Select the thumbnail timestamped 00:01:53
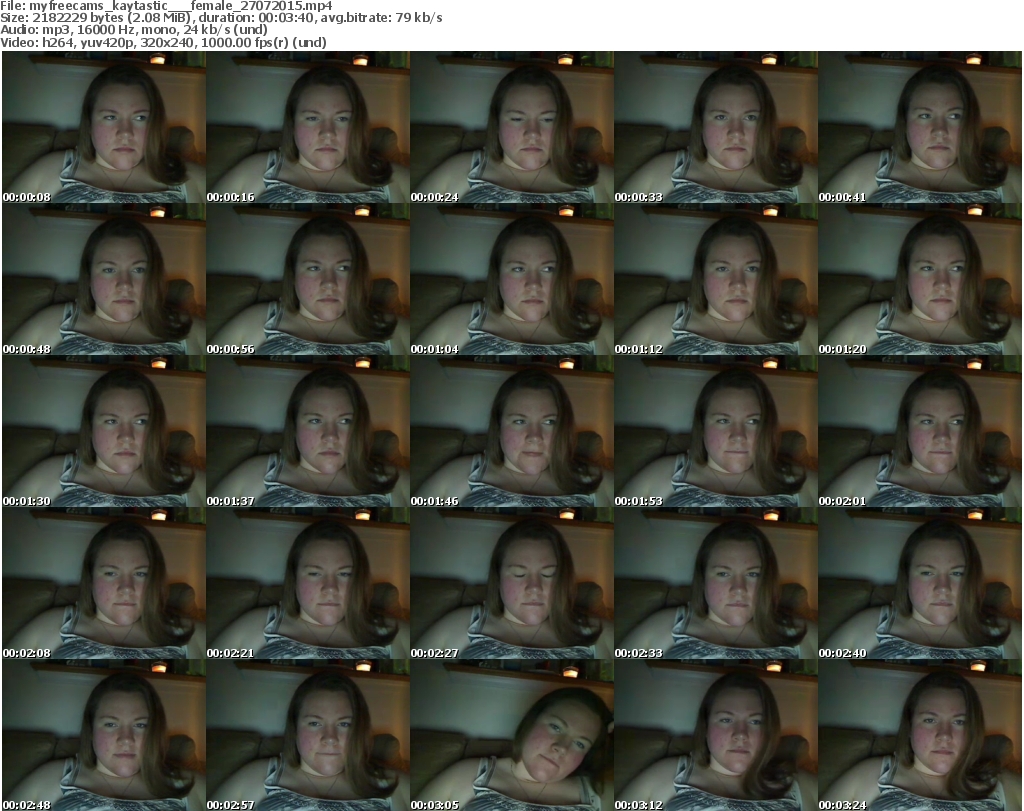 716,432
